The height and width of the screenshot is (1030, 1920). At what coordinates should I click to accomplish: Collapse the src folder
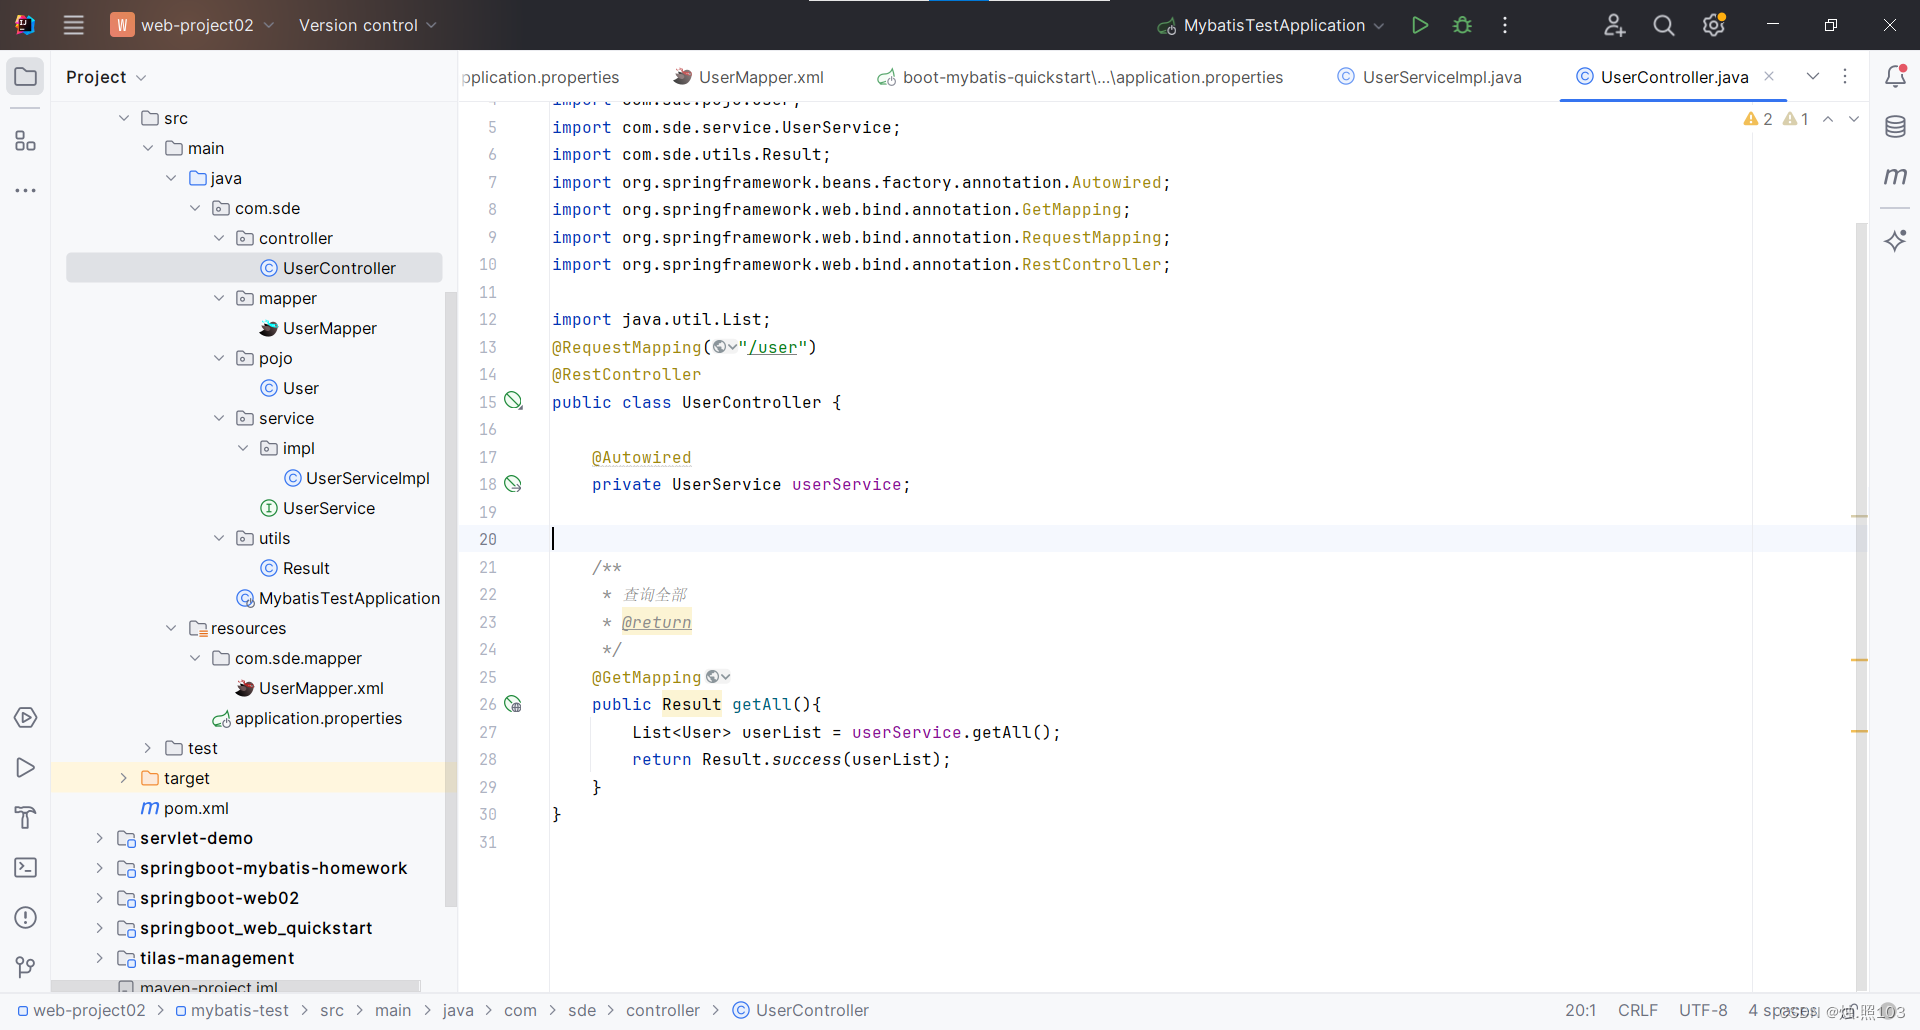124,118
